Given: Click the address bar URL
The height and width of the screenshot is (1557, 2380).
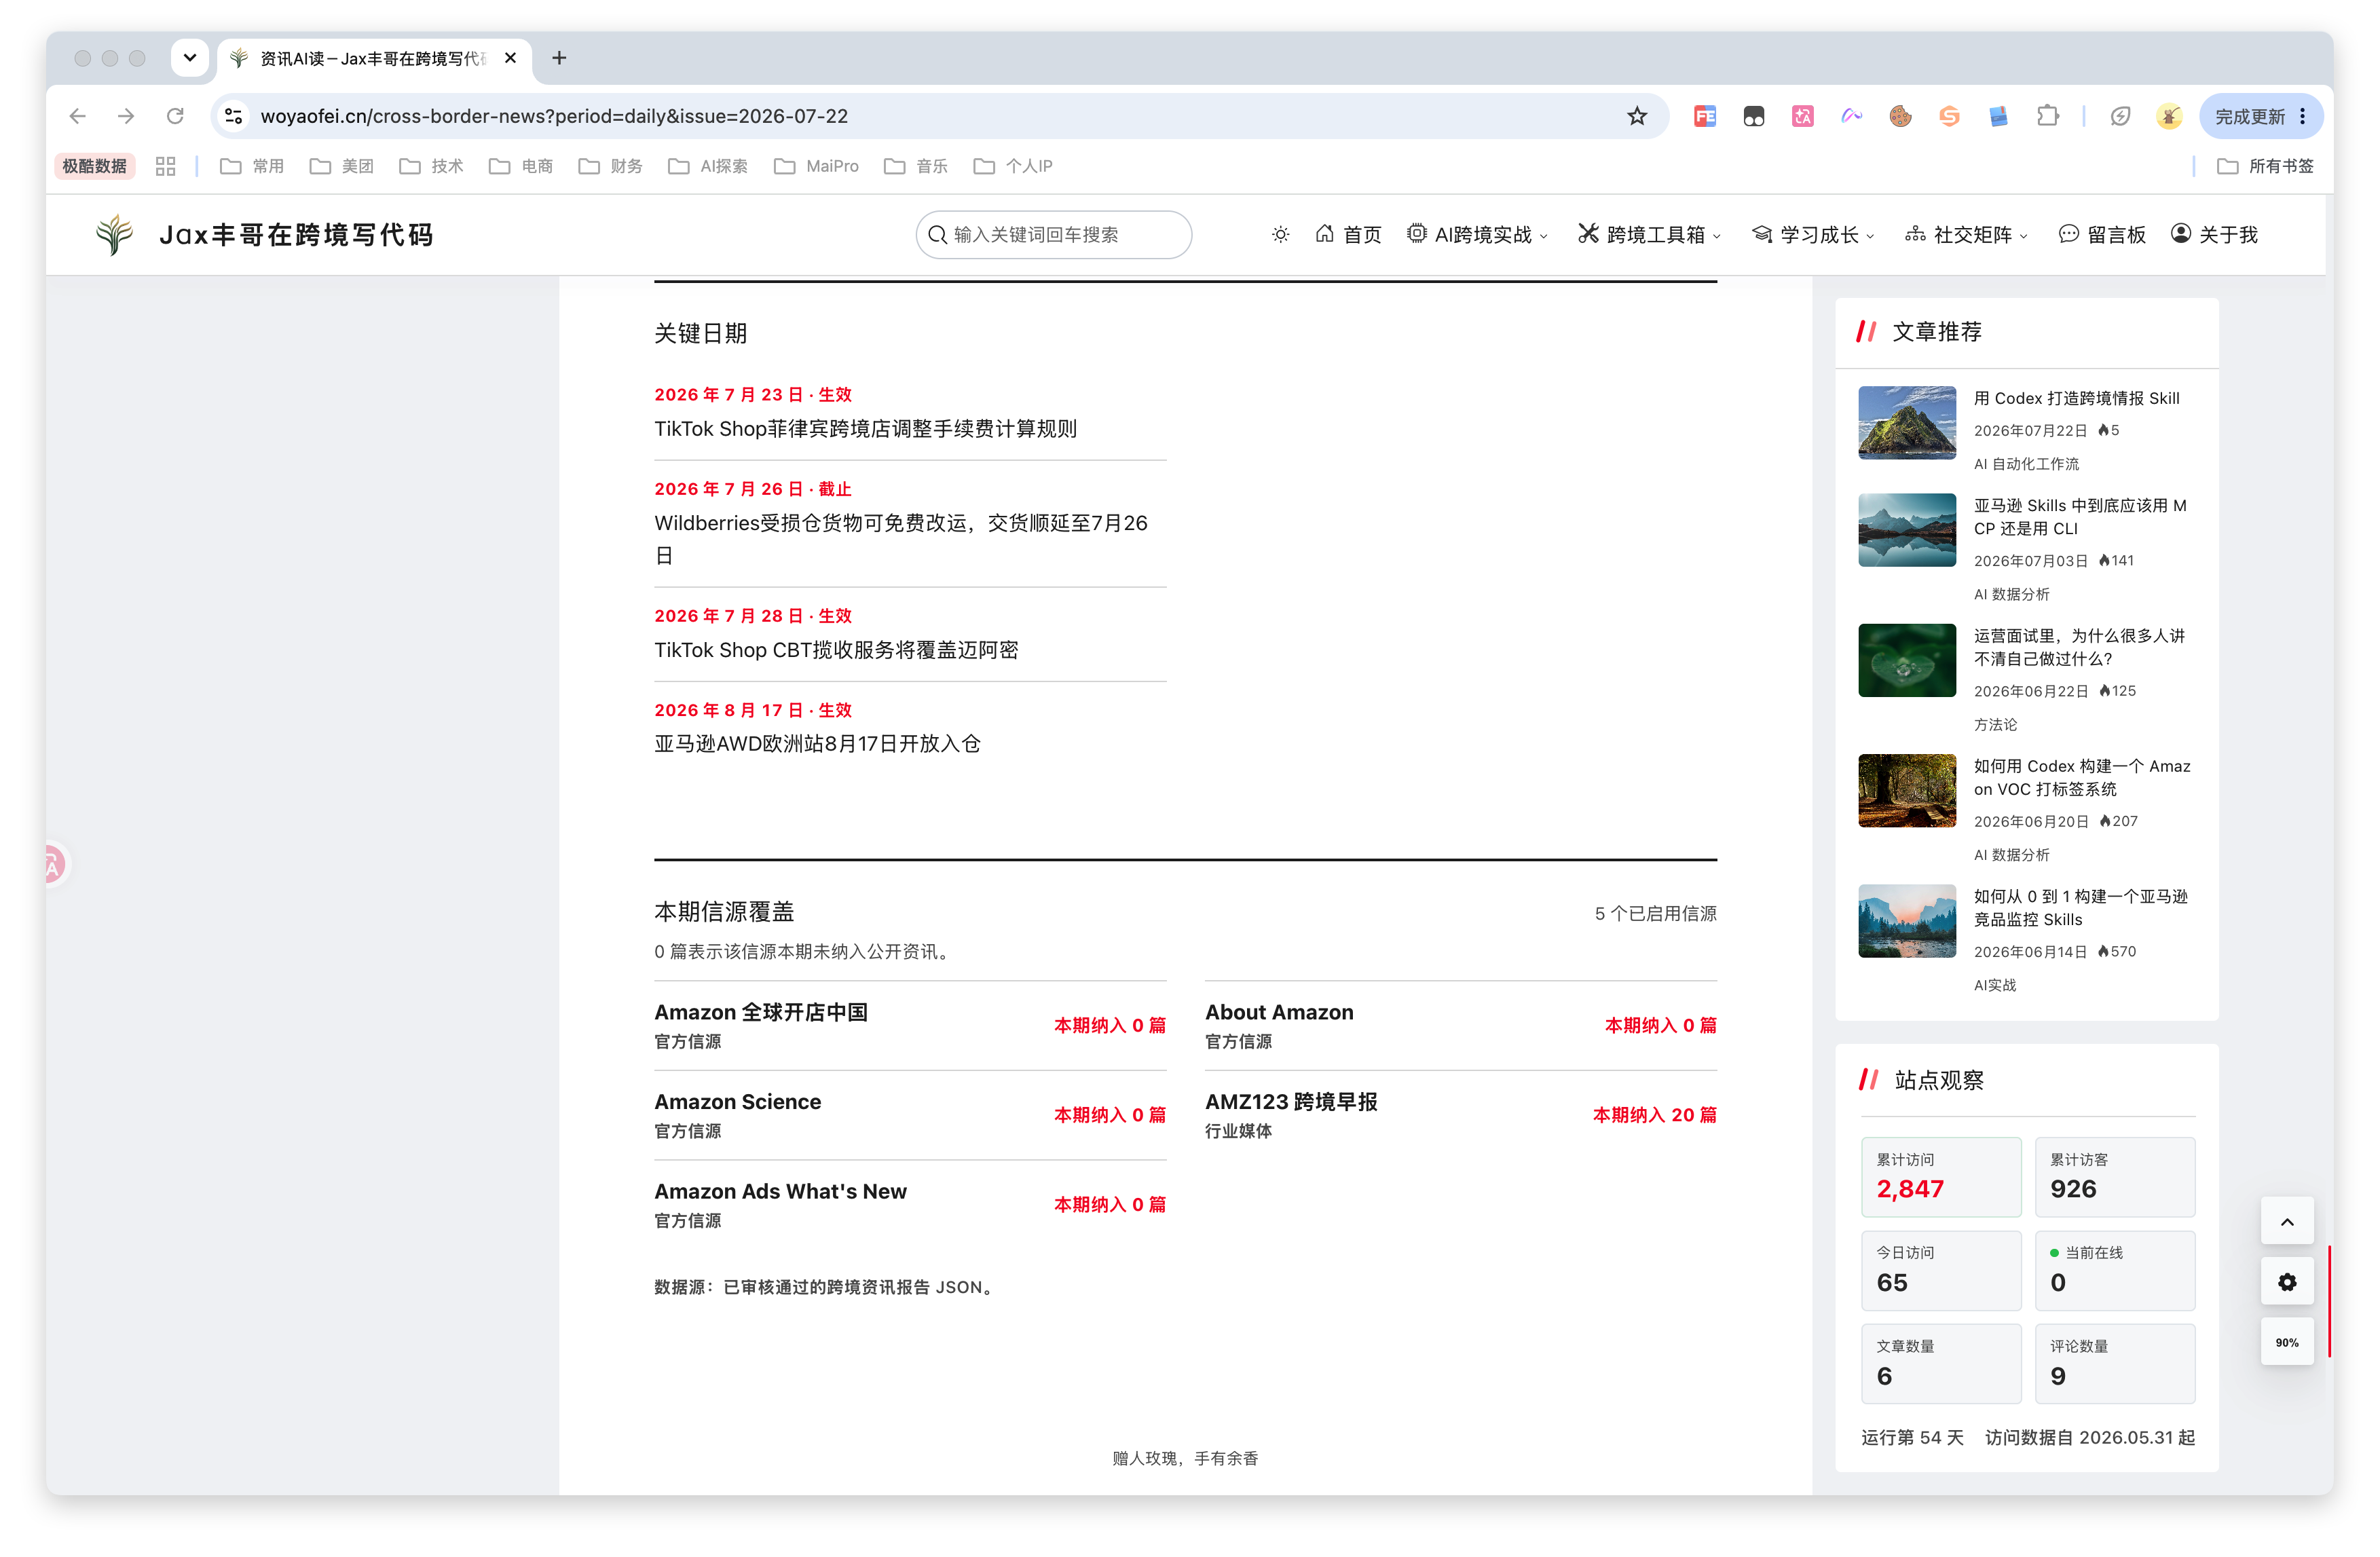Looking at the screenshot, I should point(554,116).
